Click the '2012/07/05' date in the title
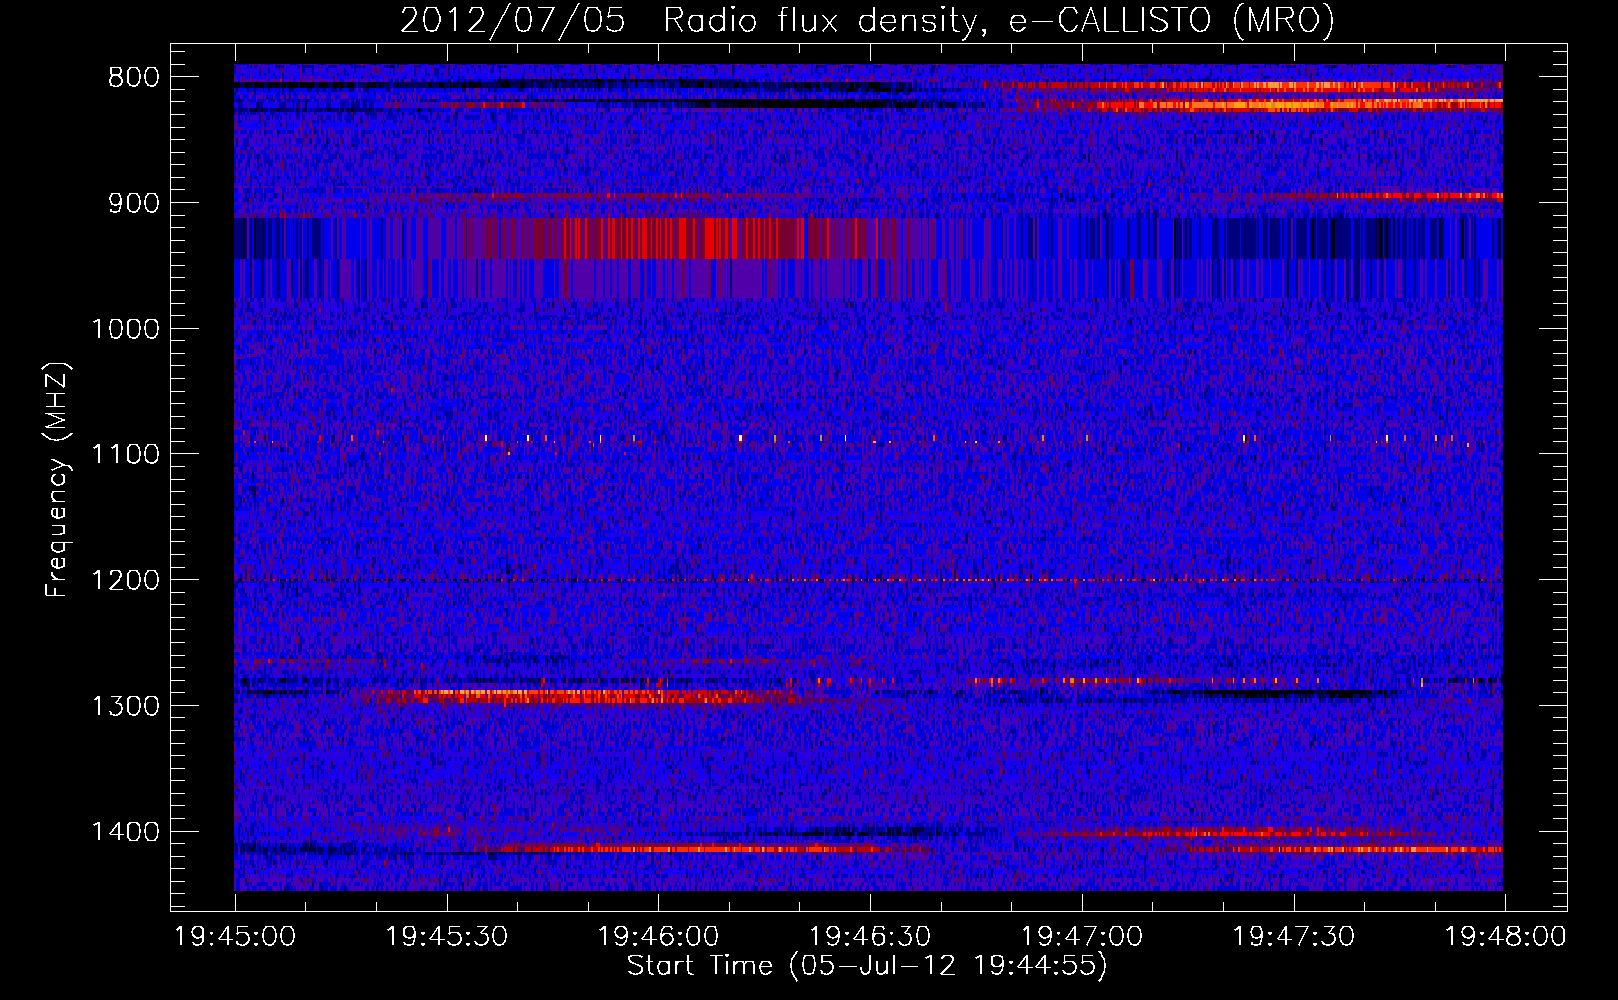Screen dimensions: 1618x1000 click(x=514, y=20)
